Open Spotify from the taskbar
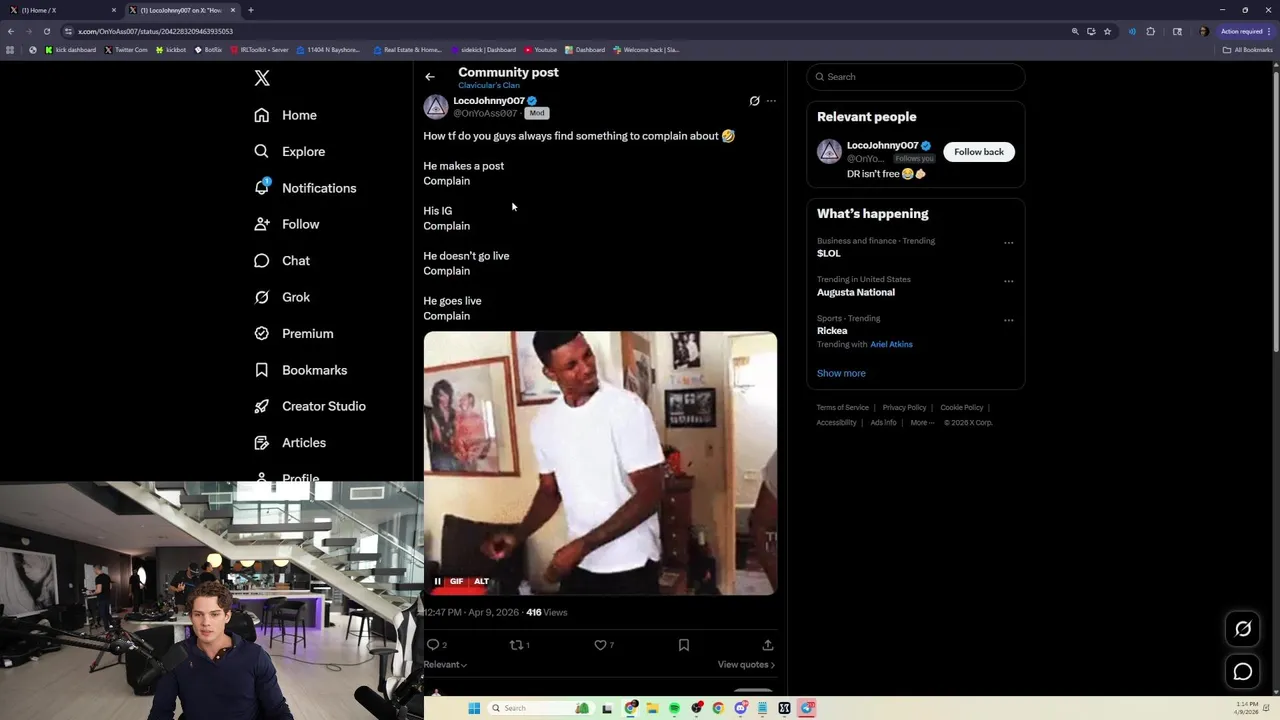 pos(675,708)
